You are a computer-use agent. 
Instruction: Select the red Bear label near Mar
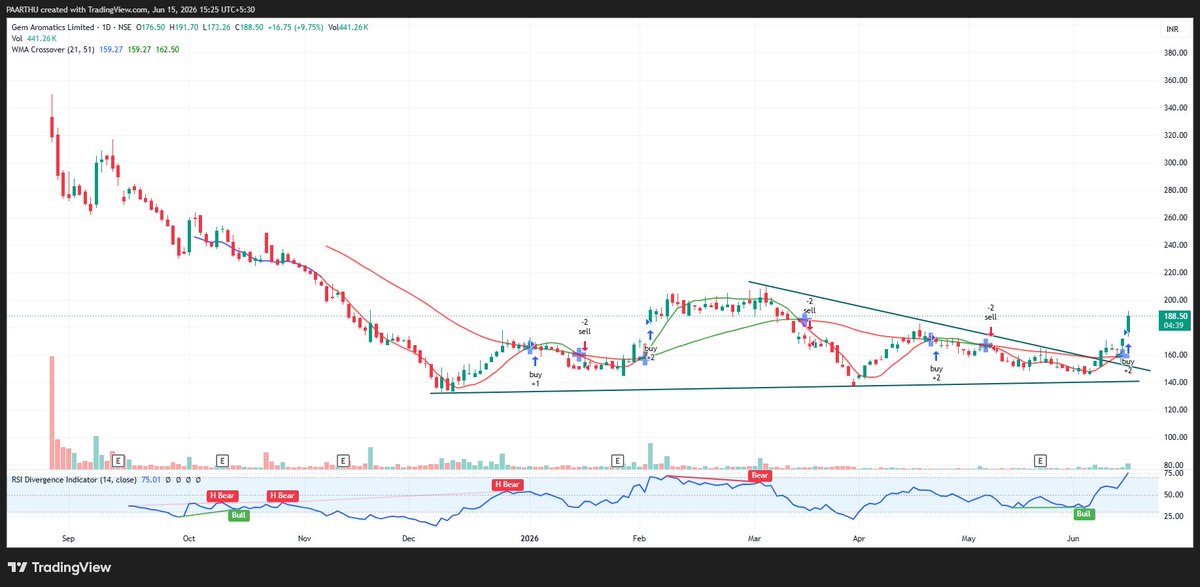tap(760, 476)
